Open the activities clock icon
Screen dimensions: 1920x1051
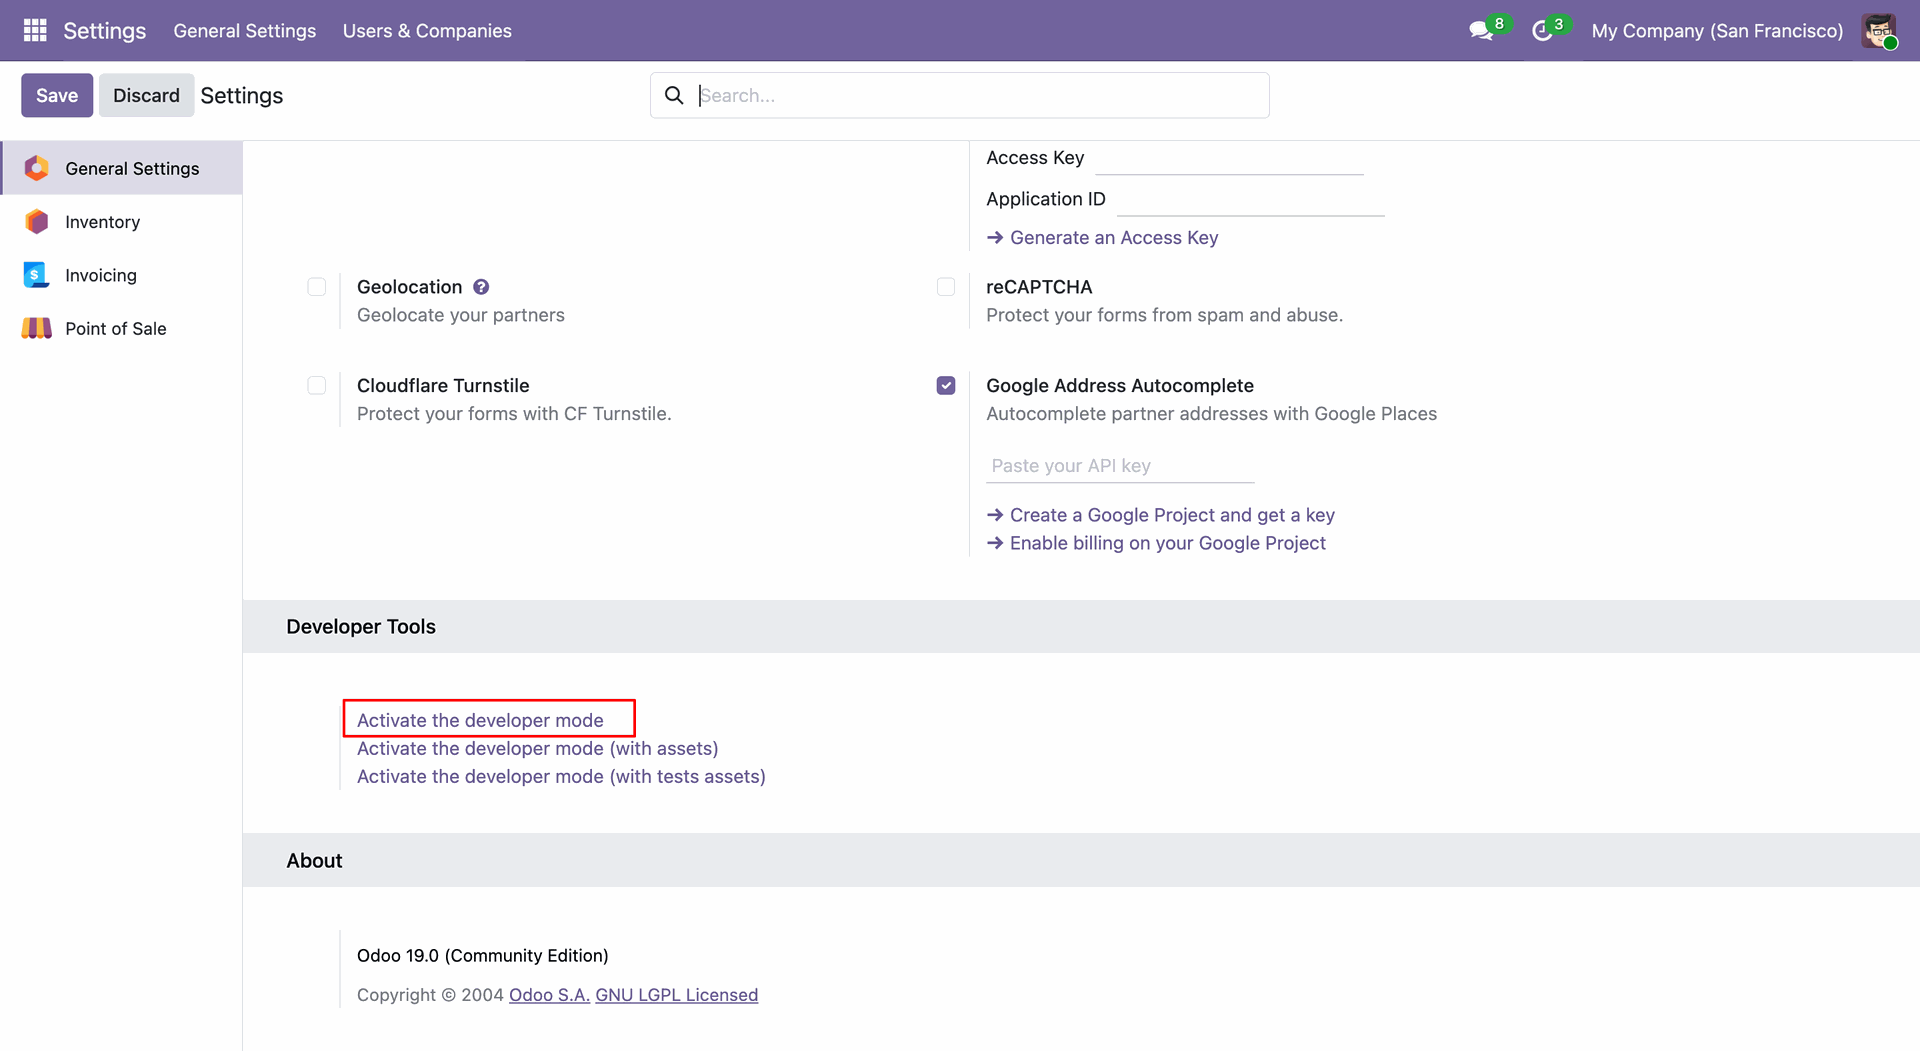point(1542,31)
